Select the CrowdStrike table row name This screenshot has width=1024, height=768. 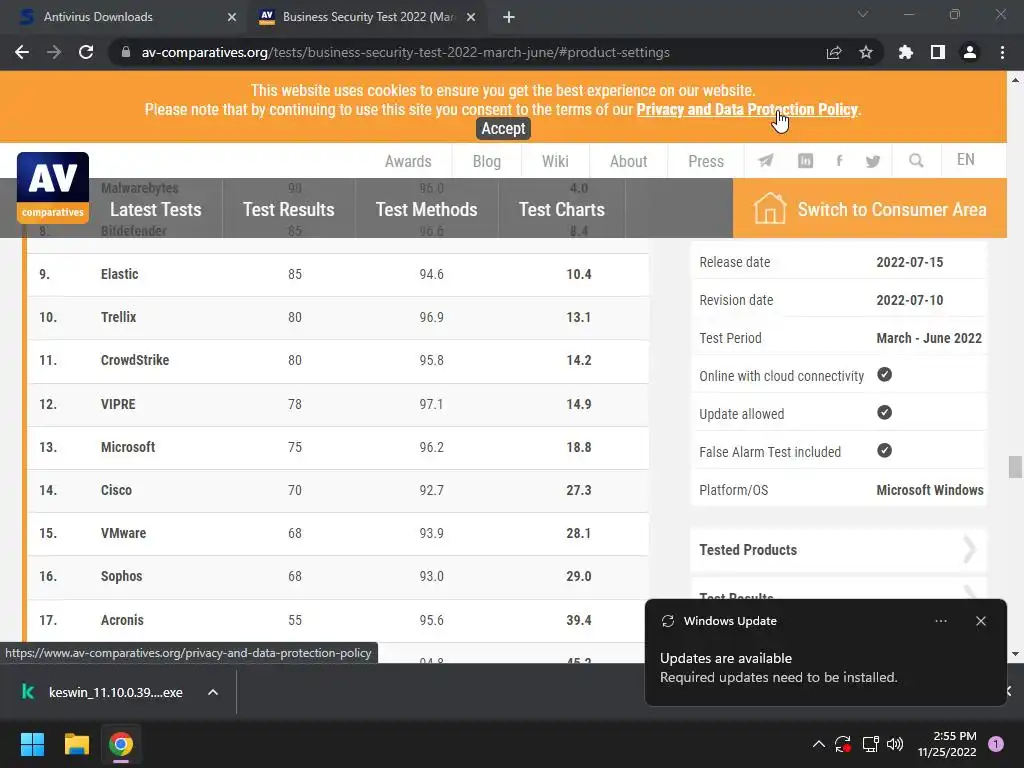tap(135, 360)
